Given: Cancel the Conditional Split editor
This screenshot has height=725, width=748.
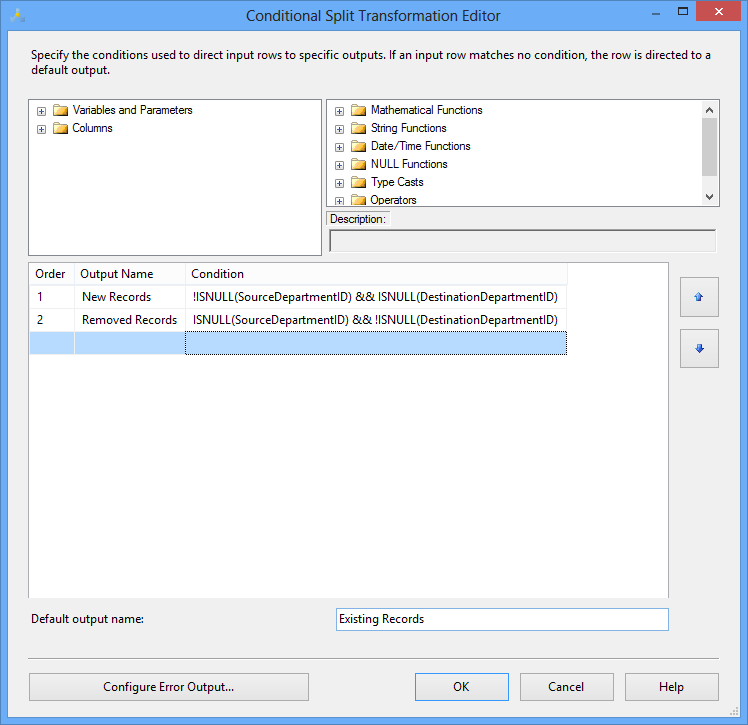Looking at the screenshot, I should click(566, 687).
